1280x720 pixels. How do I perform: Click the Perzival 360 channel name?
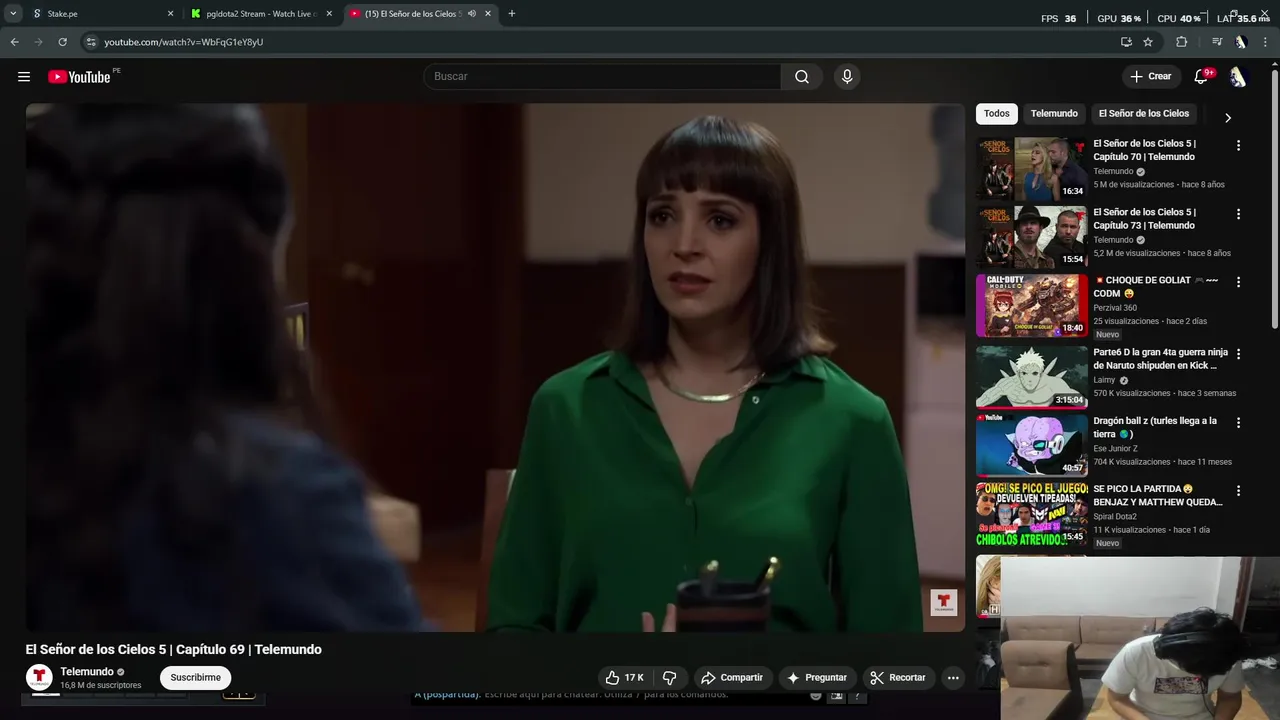tap(1115, 308)
